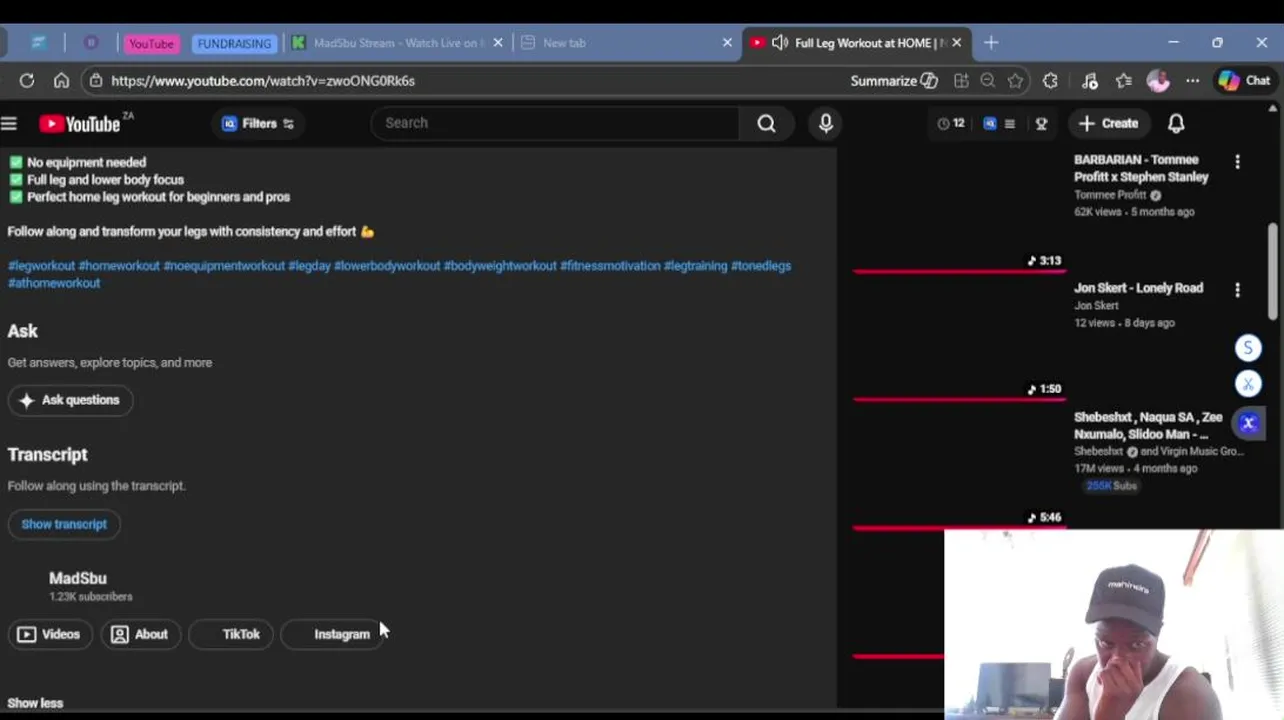The width and height of the screenshot is (1284, 720).
Task: Open MadSbu Instagram link
Action: tap(332, 634)
